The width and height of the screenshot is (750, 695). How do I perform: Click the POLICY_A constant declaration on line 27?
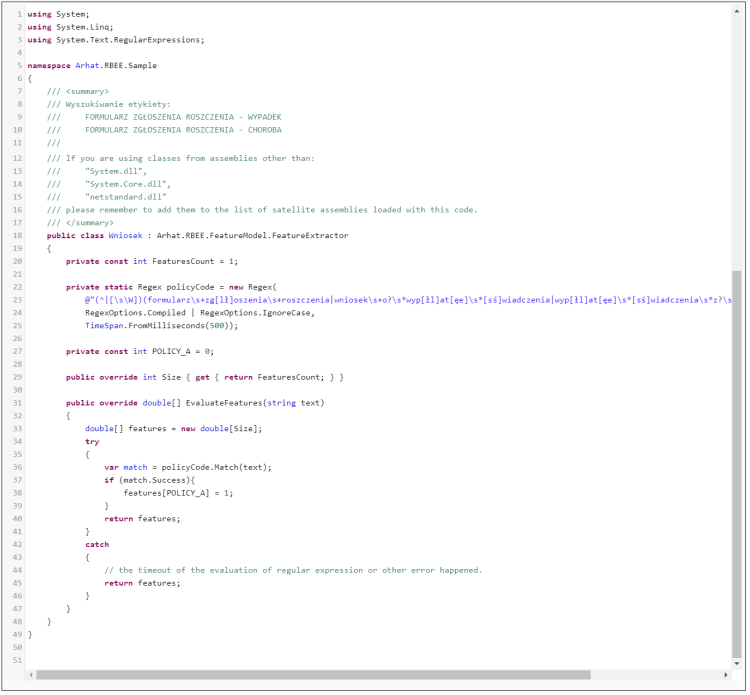[175, 352]
